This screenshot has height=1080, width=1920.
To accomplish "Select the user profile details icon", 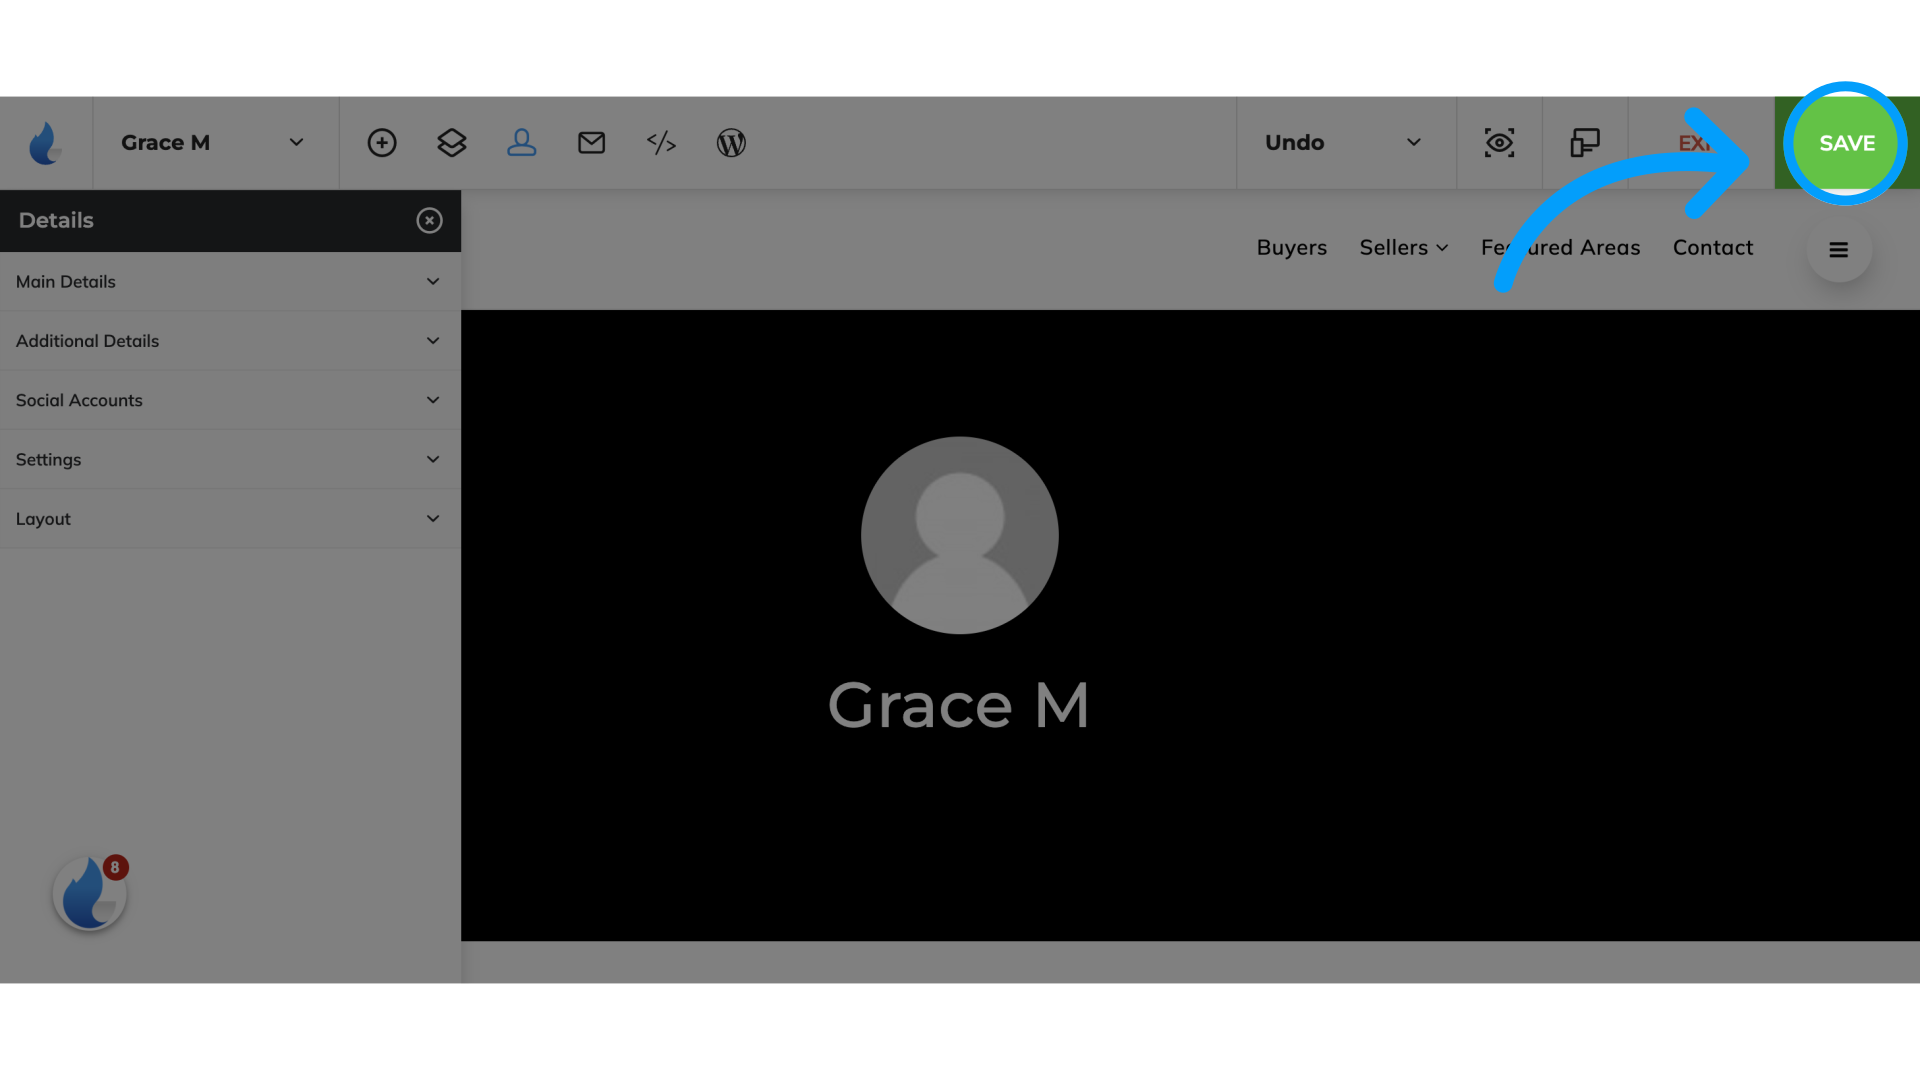I will click(522, 143).
